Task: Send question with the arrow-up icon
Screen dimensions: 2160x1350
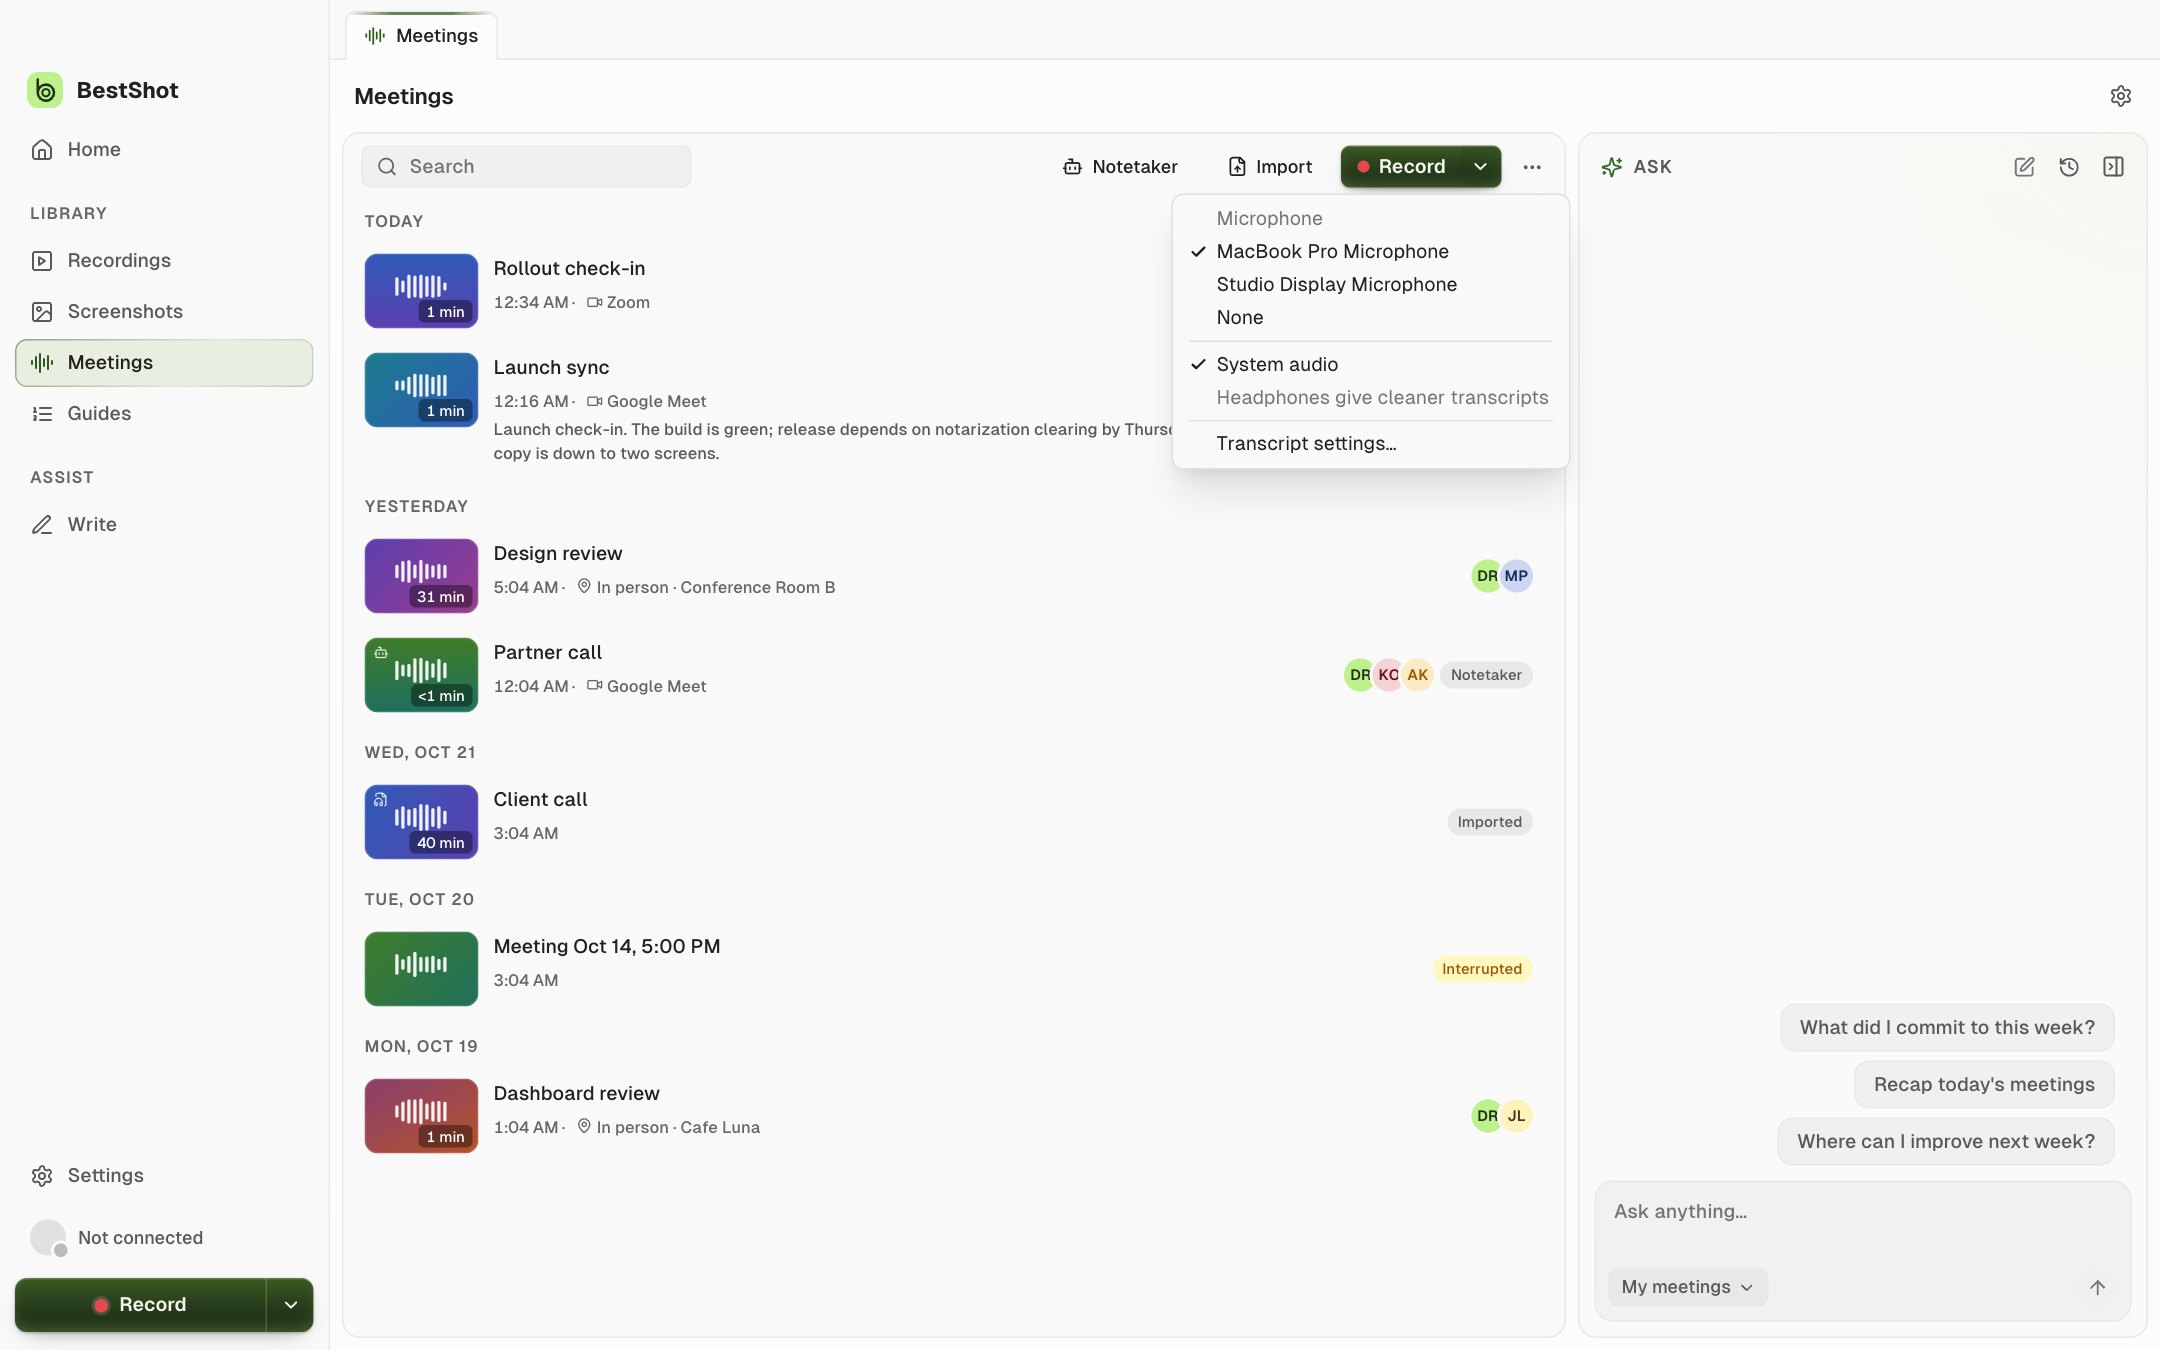Action: click(x=2097, y=1287)
